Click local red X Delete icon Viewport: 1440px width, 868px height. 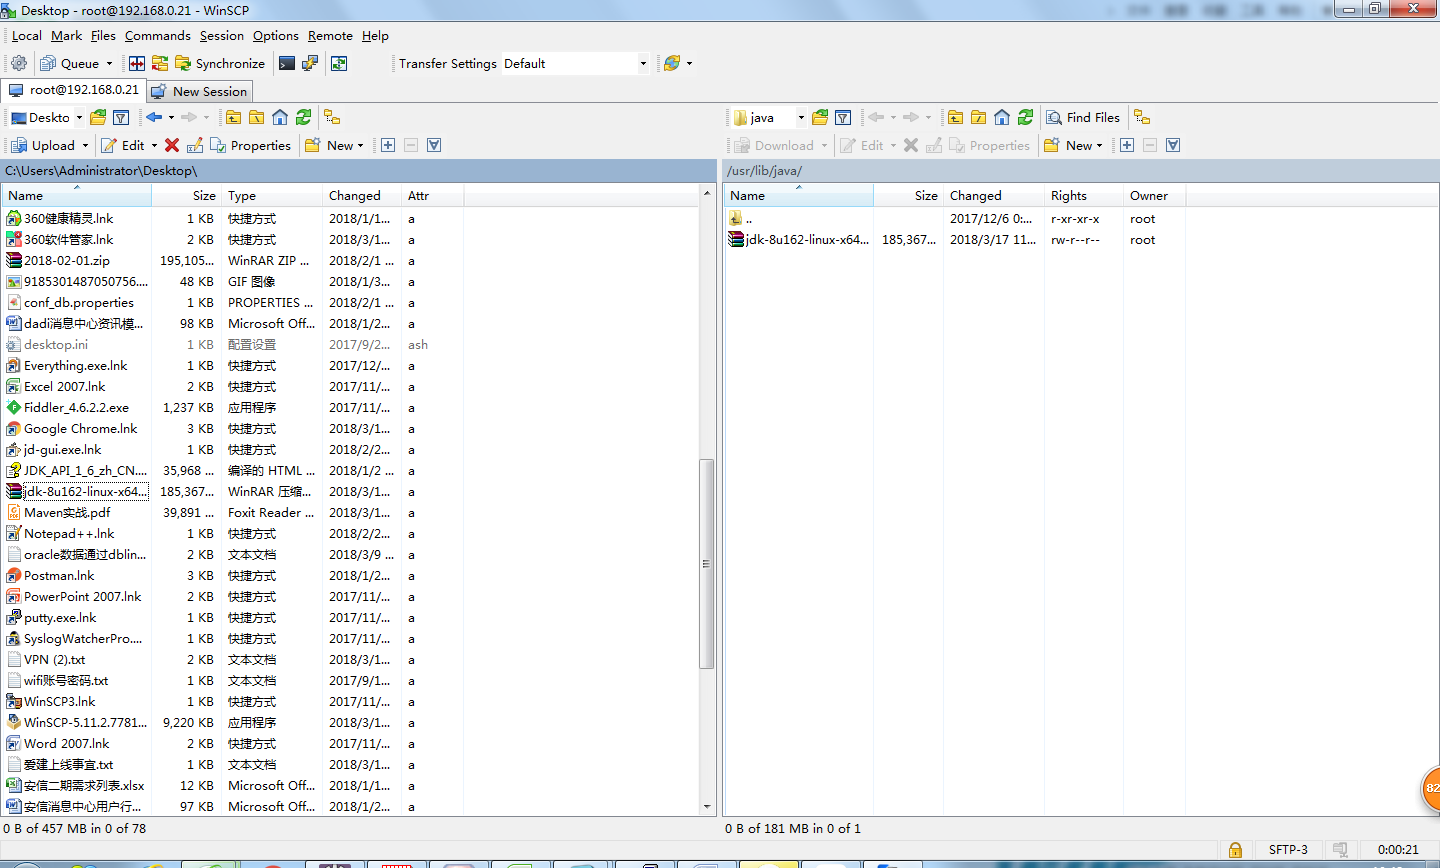(172, 145)
